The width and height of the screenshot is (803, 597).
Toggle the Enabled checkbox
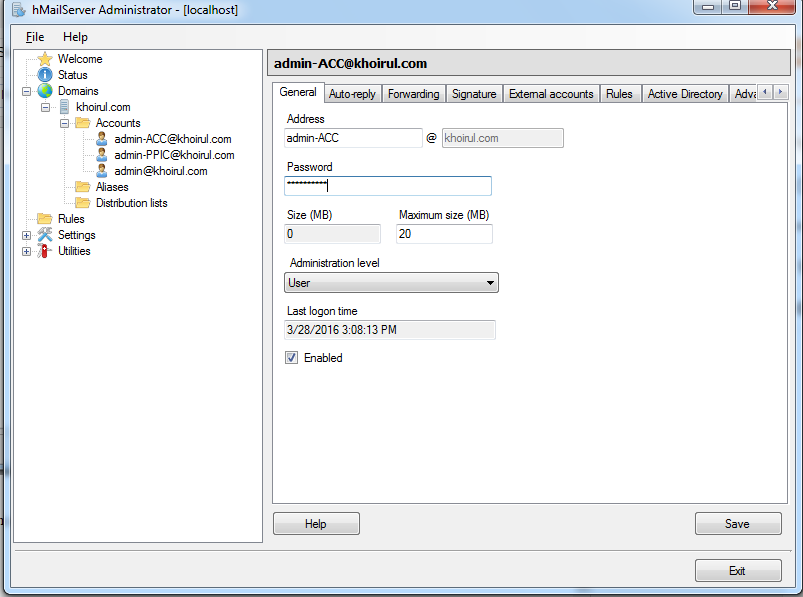click(x=291, y=358)
